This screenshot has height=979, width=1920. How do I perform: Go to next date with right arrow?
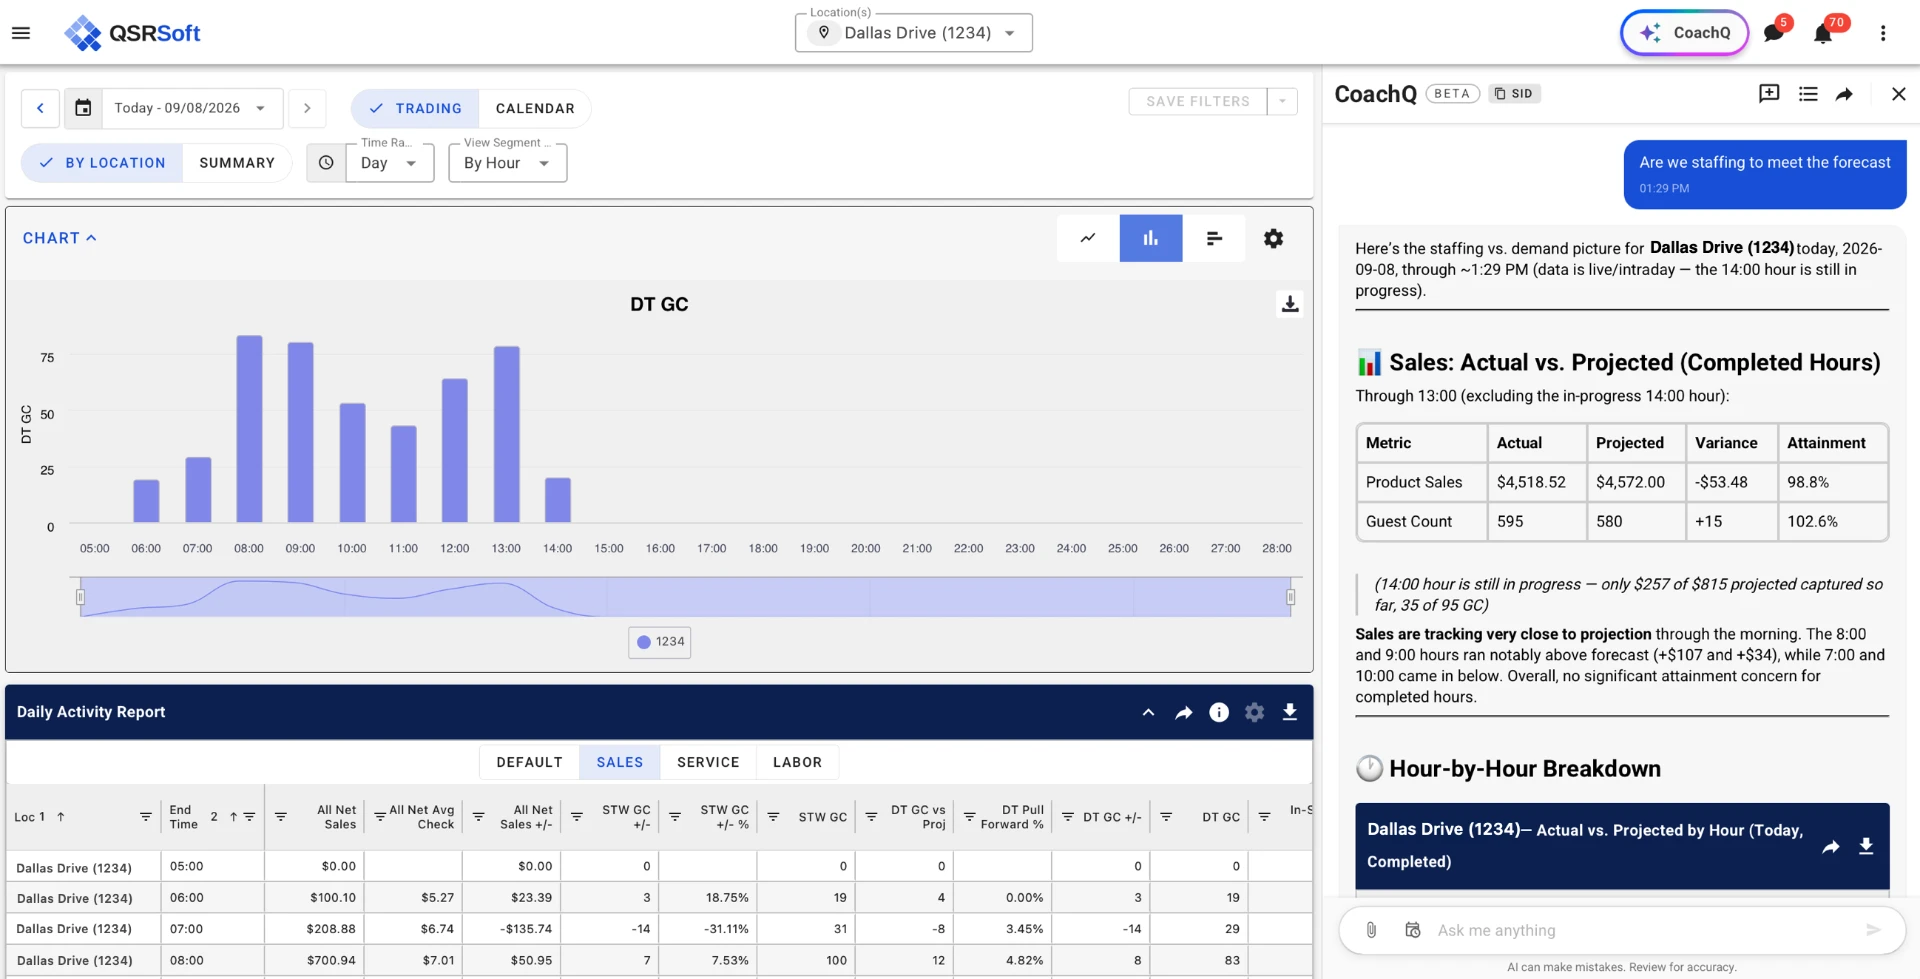pyautogui.click(x=307, y=108)
